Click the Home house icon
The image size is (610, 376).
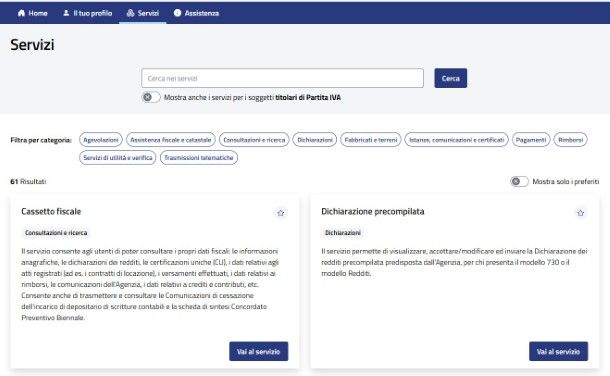pyautogui.click(x=21, y=13)
